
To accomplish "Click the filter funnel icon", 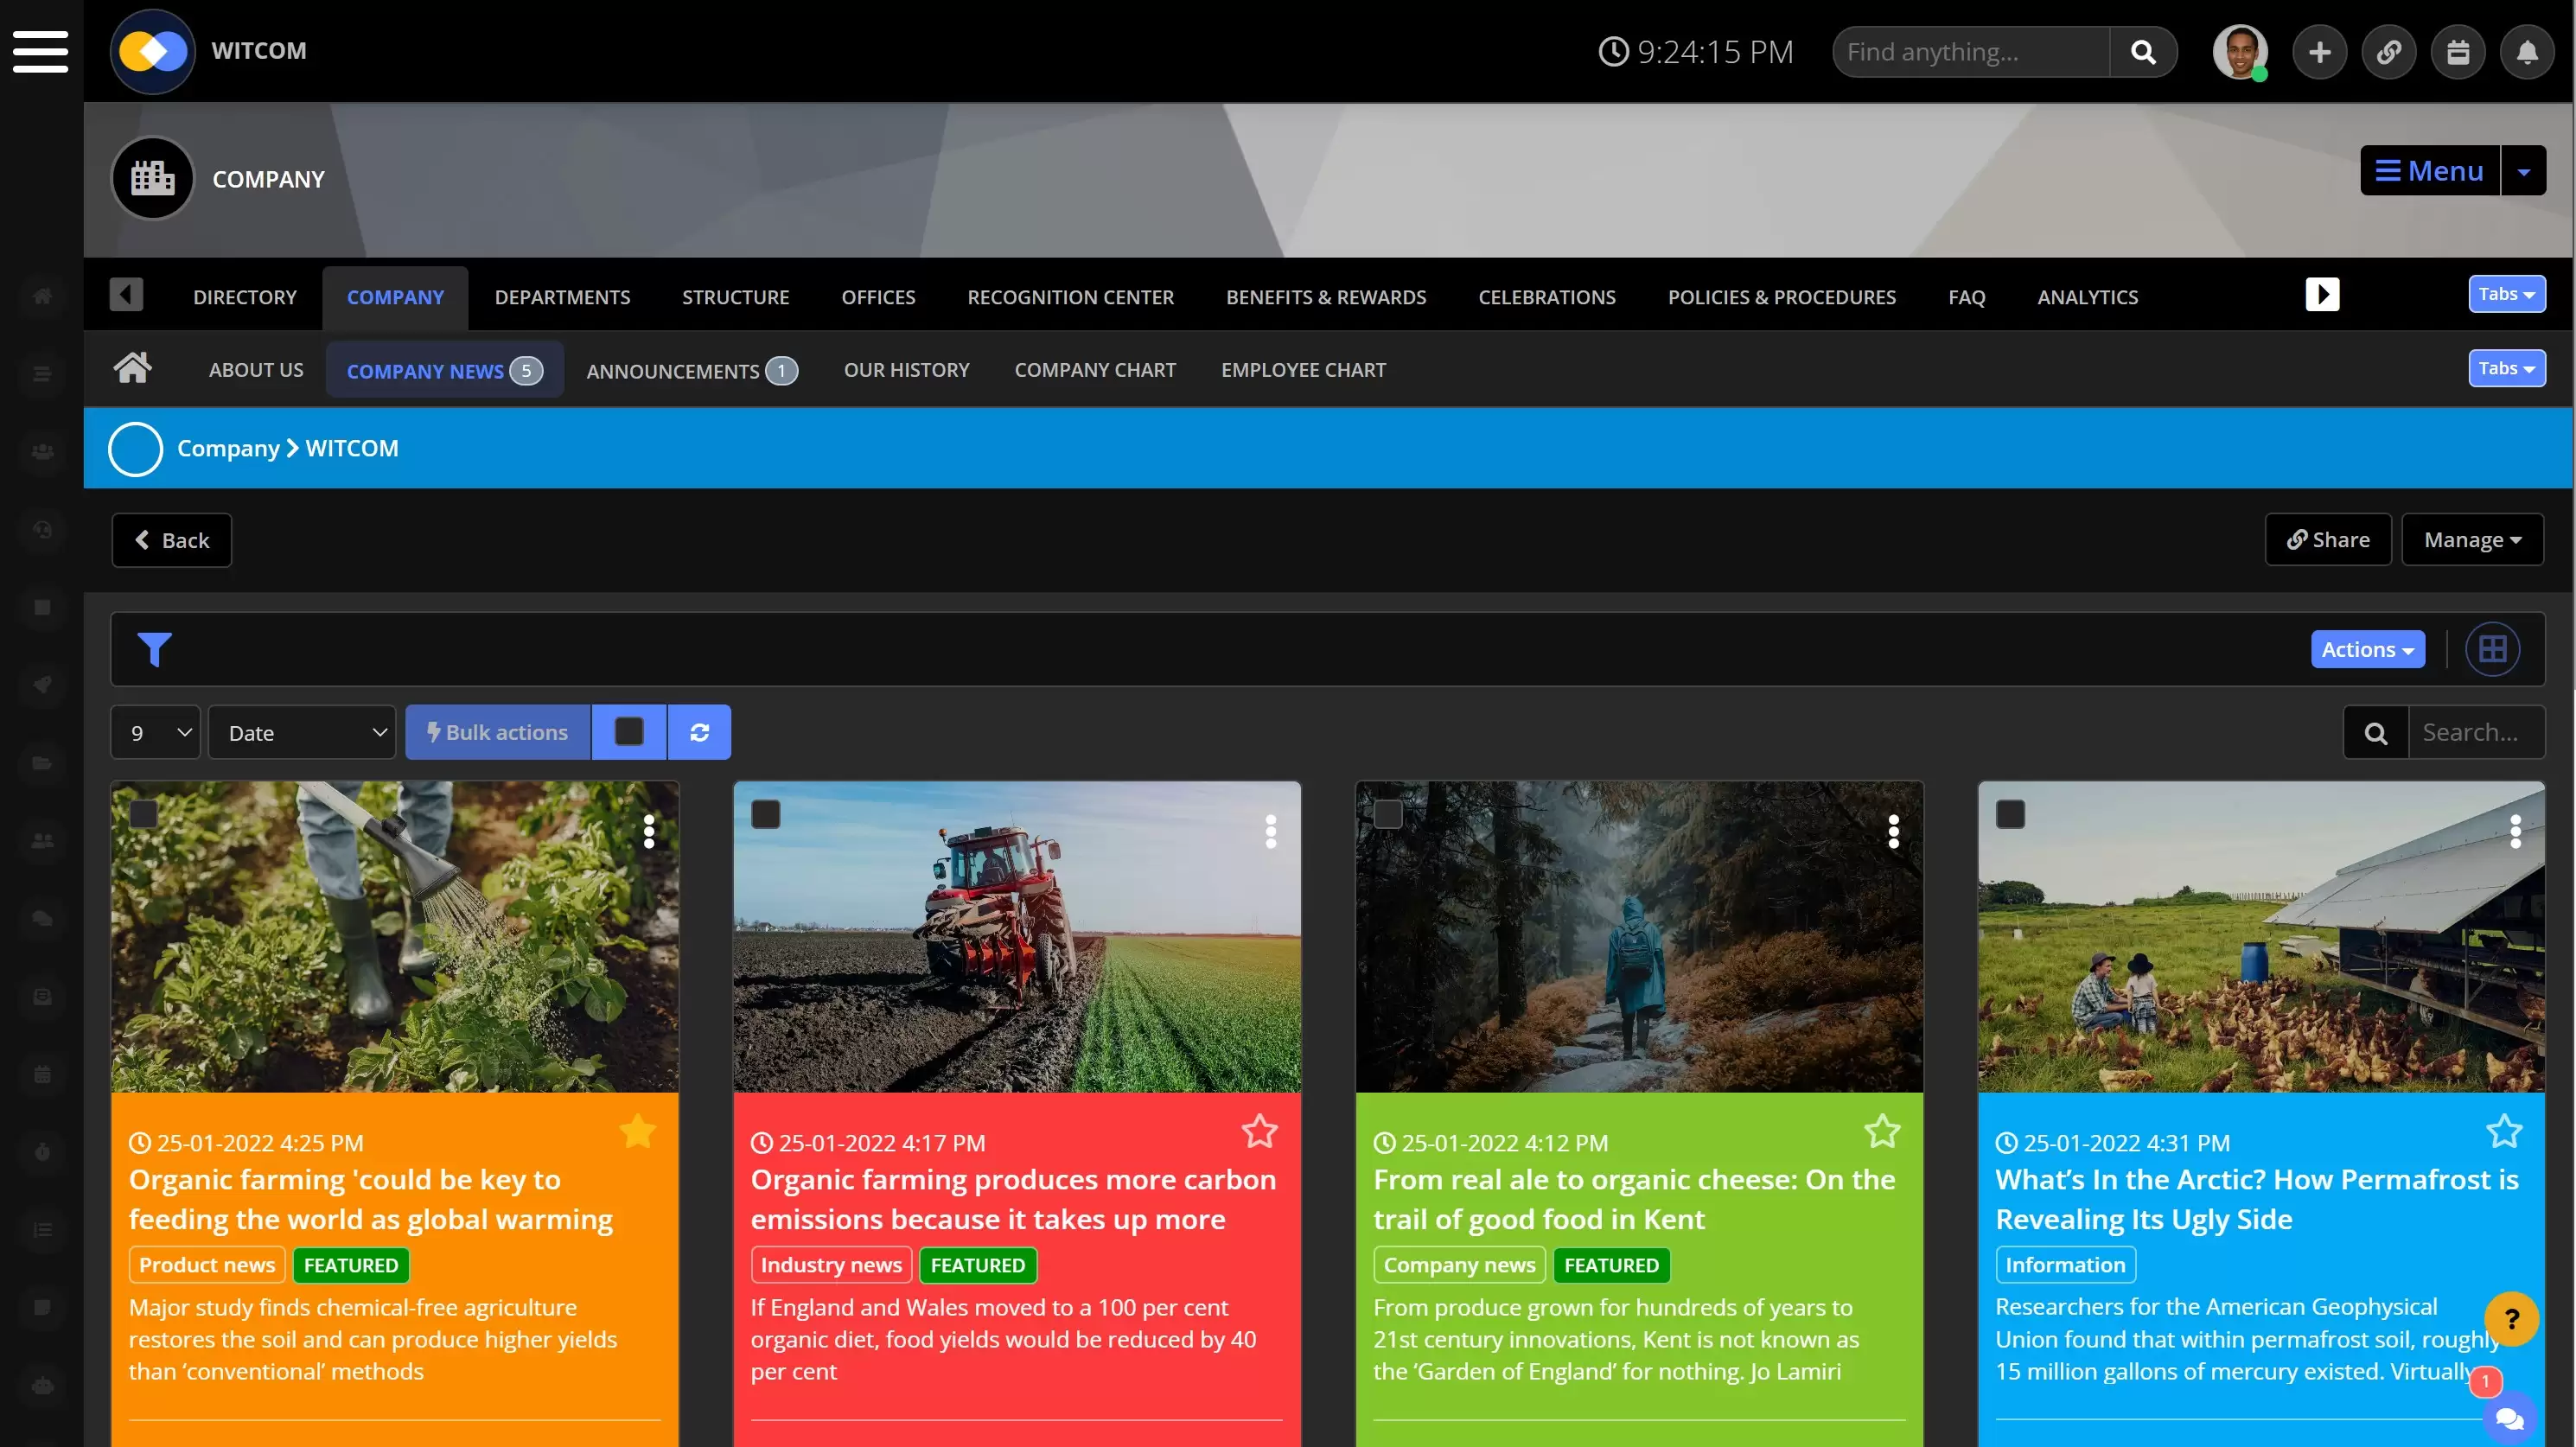I will [x=154, y=649].
